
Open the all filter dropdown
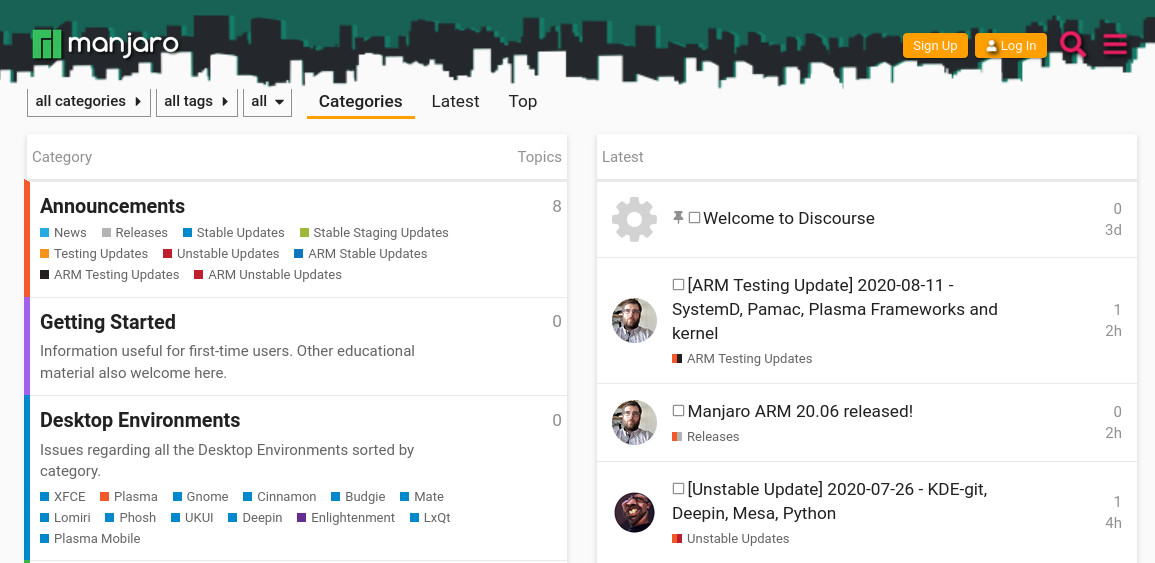pyautogui.click(x=267, y=102)
